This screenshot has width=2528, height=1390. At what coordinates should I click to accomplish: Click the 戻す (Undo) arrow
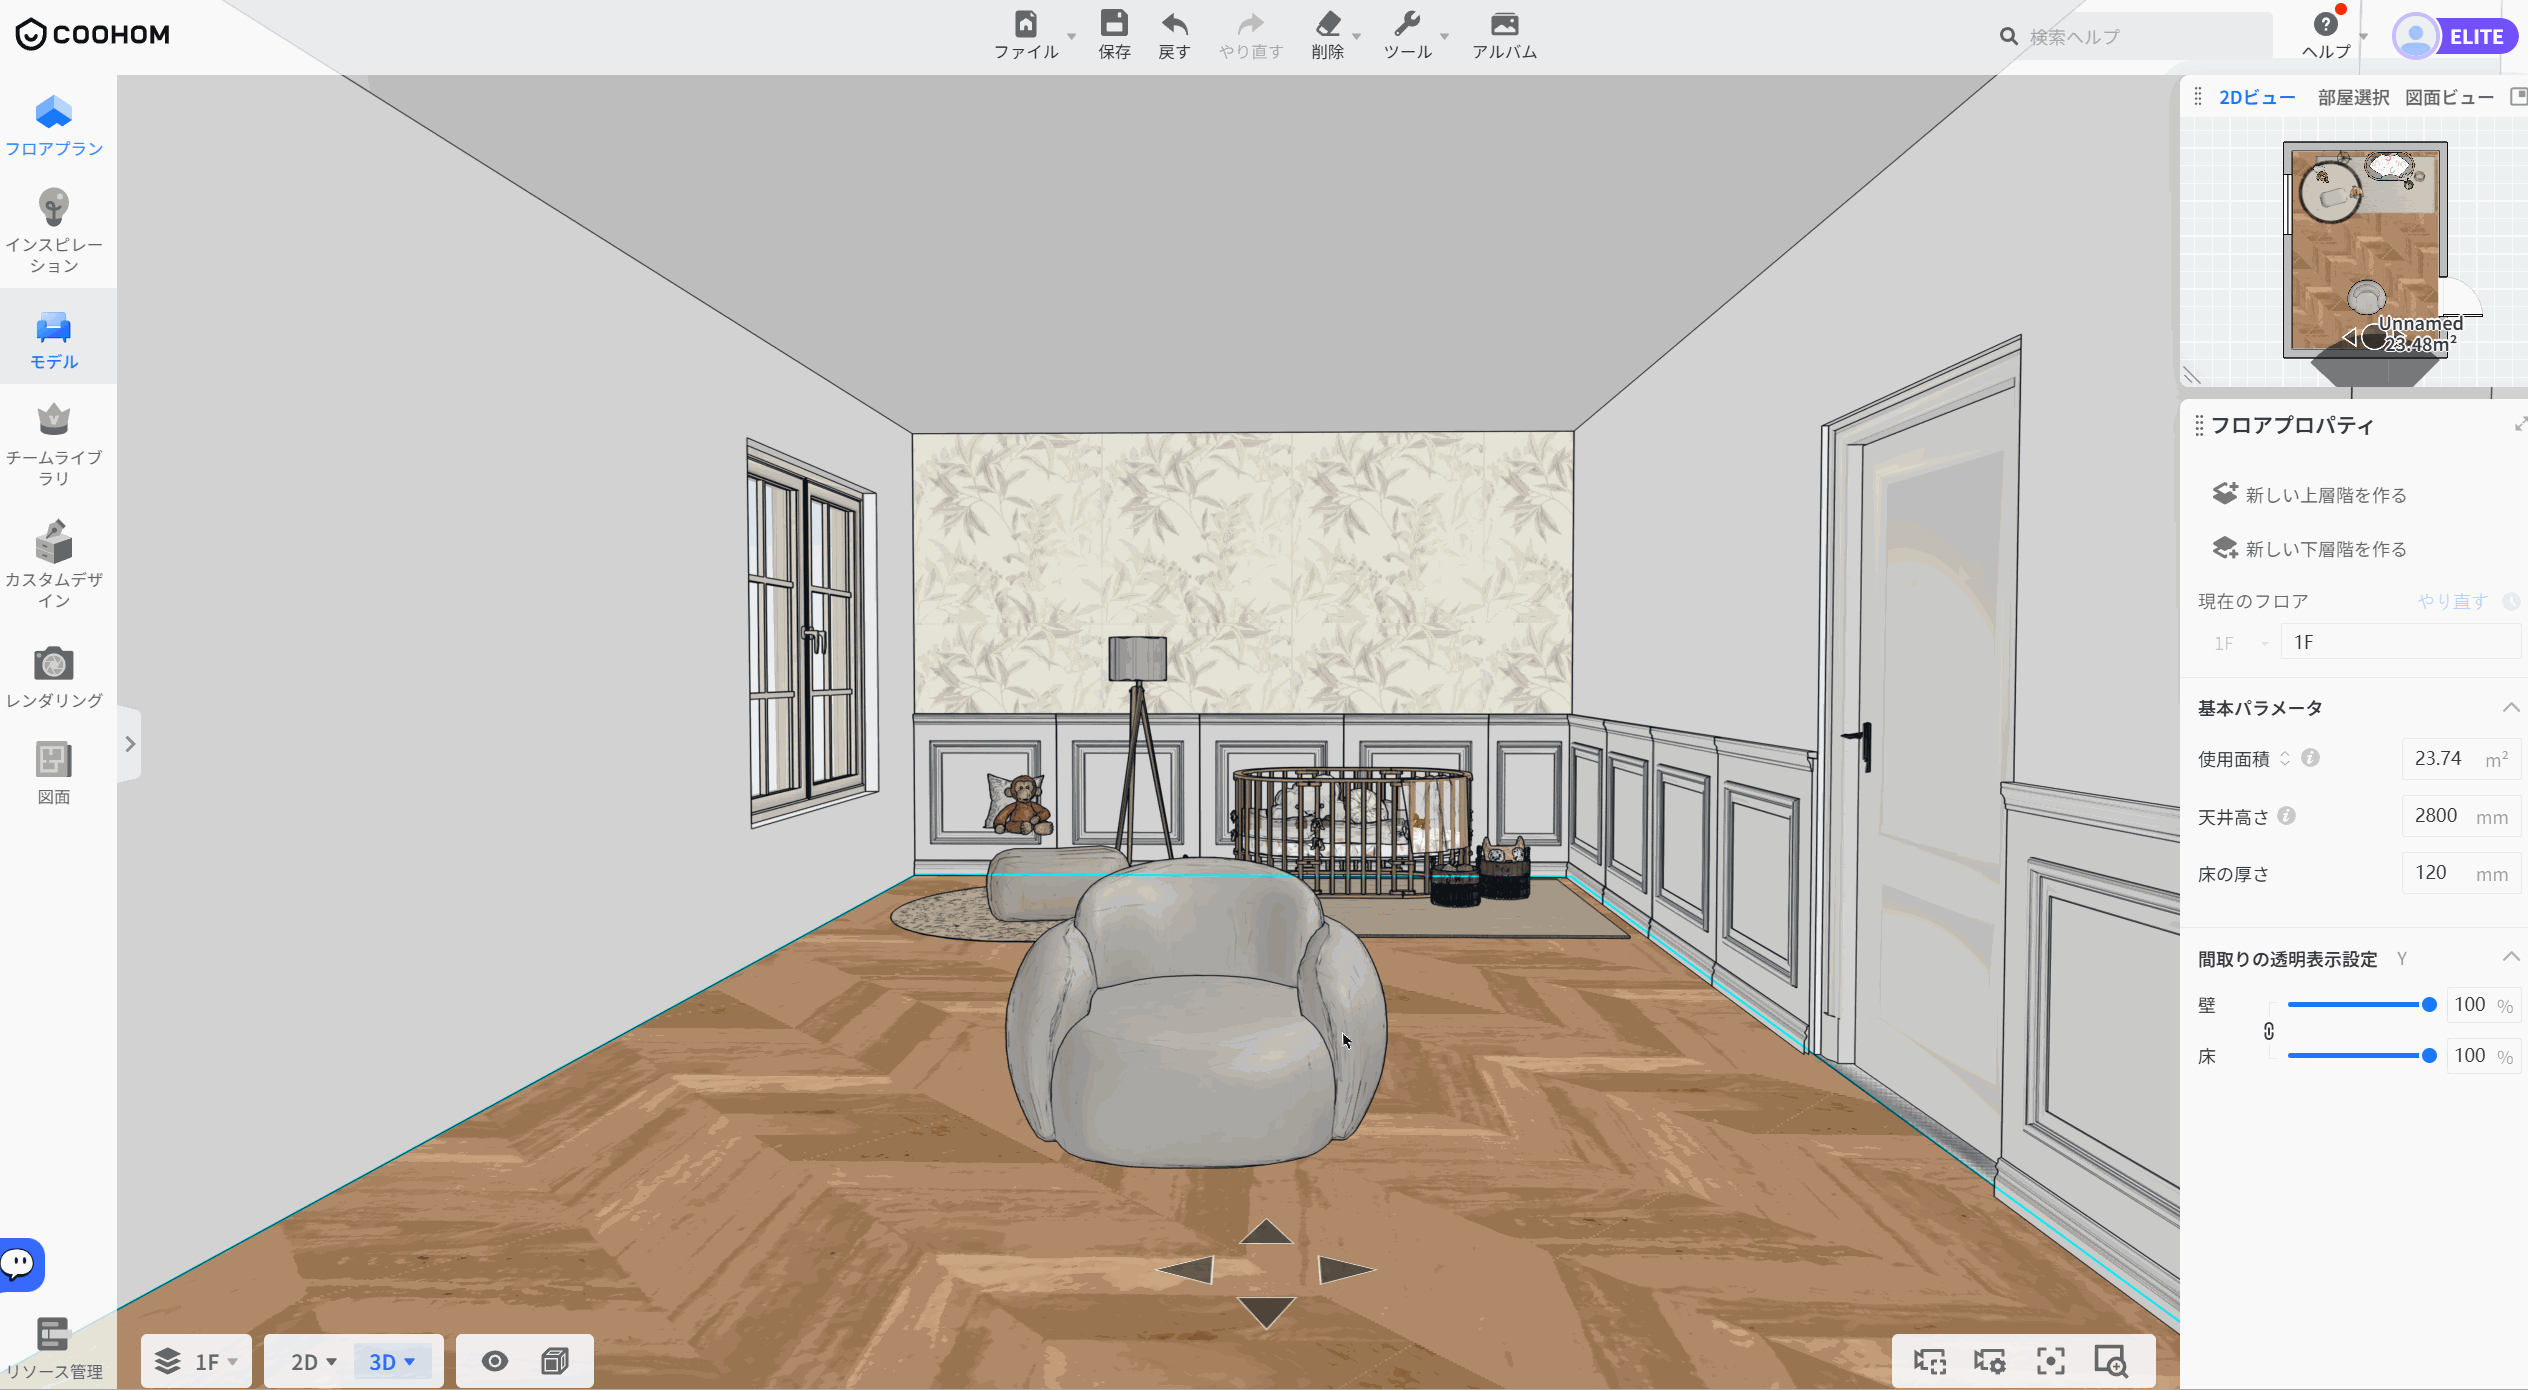tap(1175, 23)
